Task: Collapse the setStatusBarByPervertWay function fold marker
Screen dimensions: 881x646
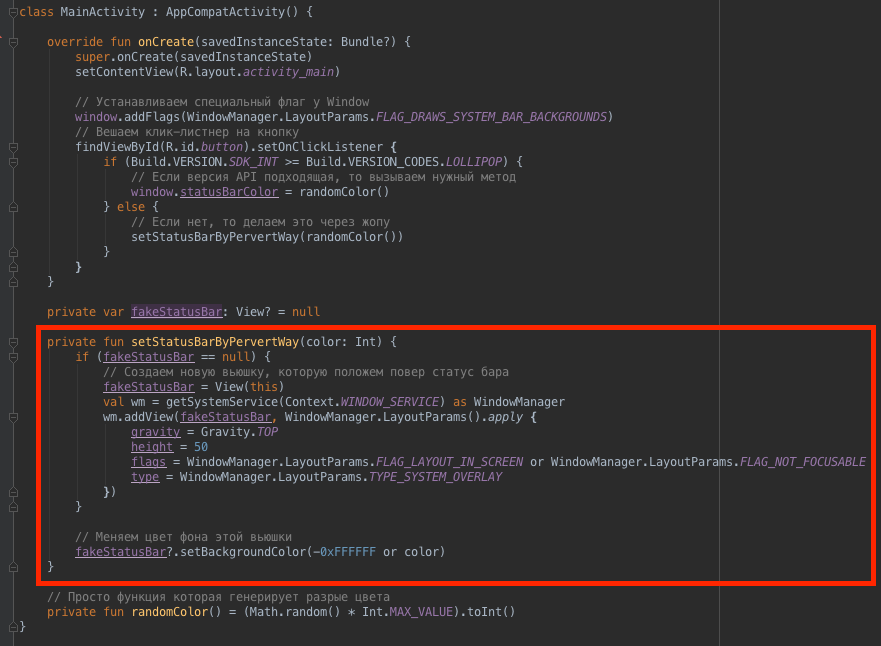Action: (13, 342)
